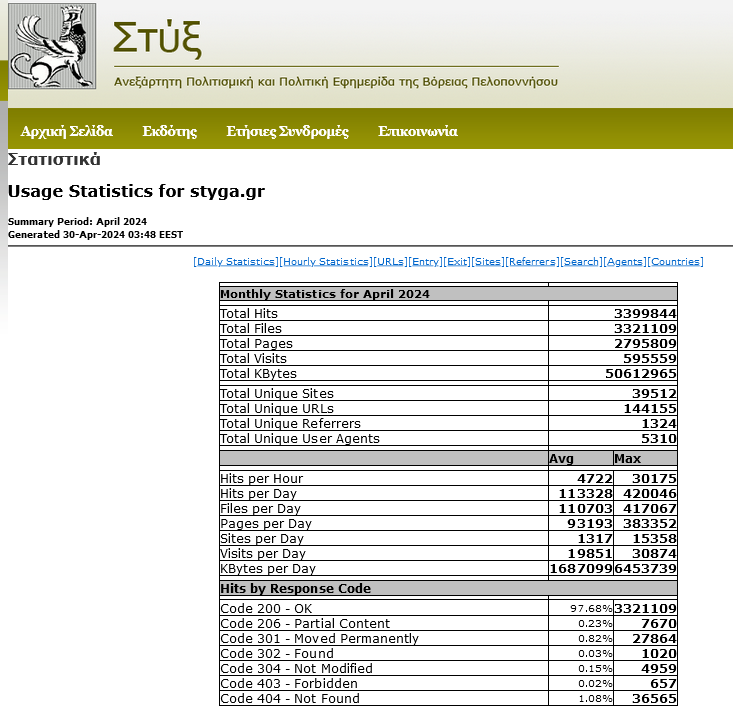Go to Ετήσιες Συνδρομές page
This screenshot has width=733, height=706.
[287, 131]
